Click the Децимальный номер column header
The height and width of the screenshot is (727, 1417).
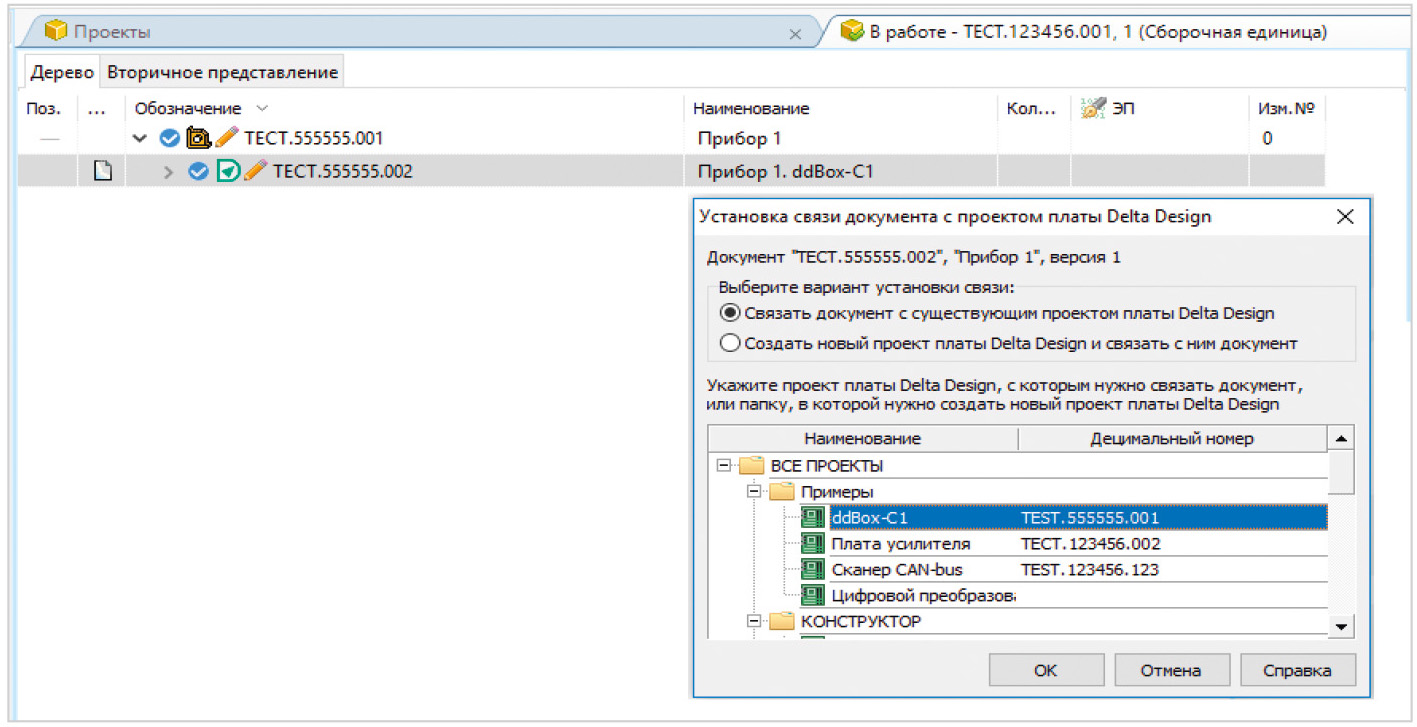pyautogui.click(x=1172, y=439)
